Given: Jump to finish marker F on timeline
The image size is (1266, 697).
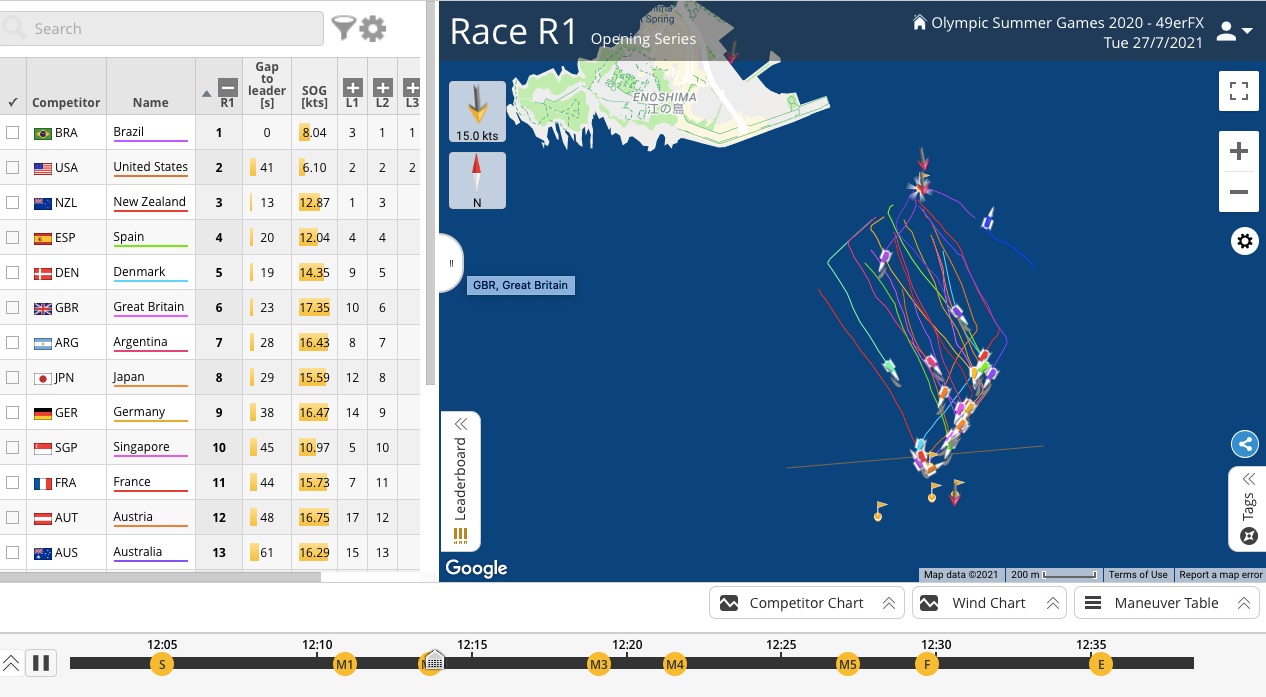Looking at the screenshot, I should pos(927,664).
